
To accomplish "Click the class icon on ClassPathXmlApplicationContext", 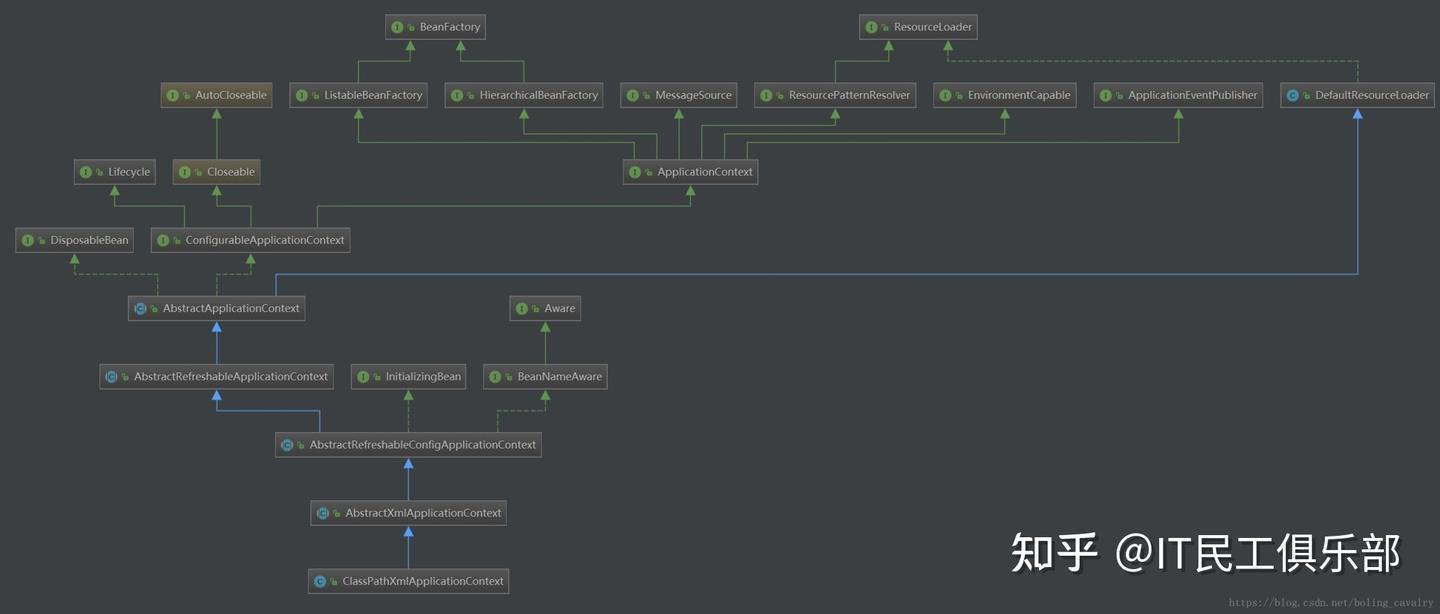I will [x=318, y=580].
